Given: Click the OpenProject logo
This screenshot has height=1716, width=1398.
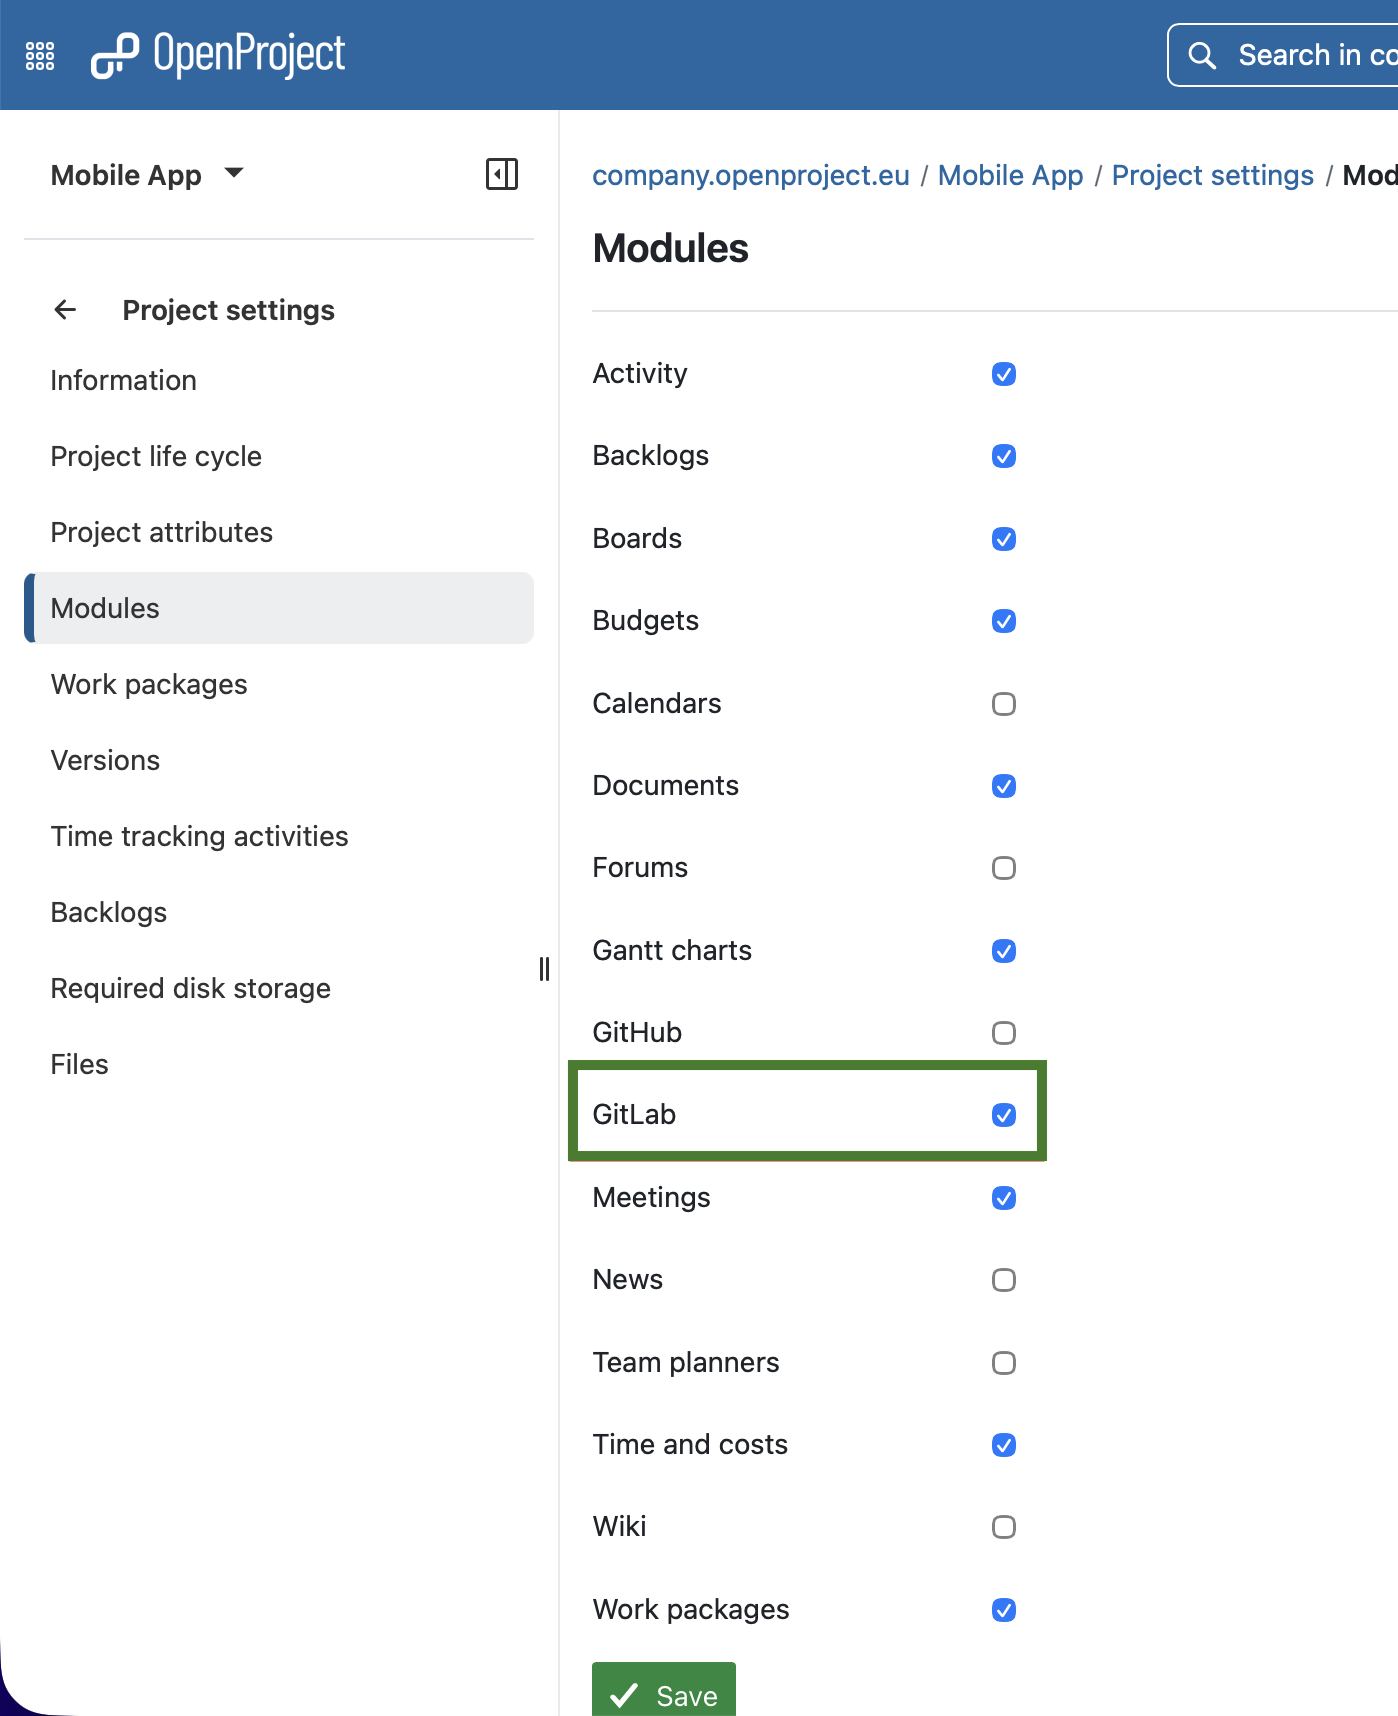Looking at the screenshot, I should (x=218, y=55).
